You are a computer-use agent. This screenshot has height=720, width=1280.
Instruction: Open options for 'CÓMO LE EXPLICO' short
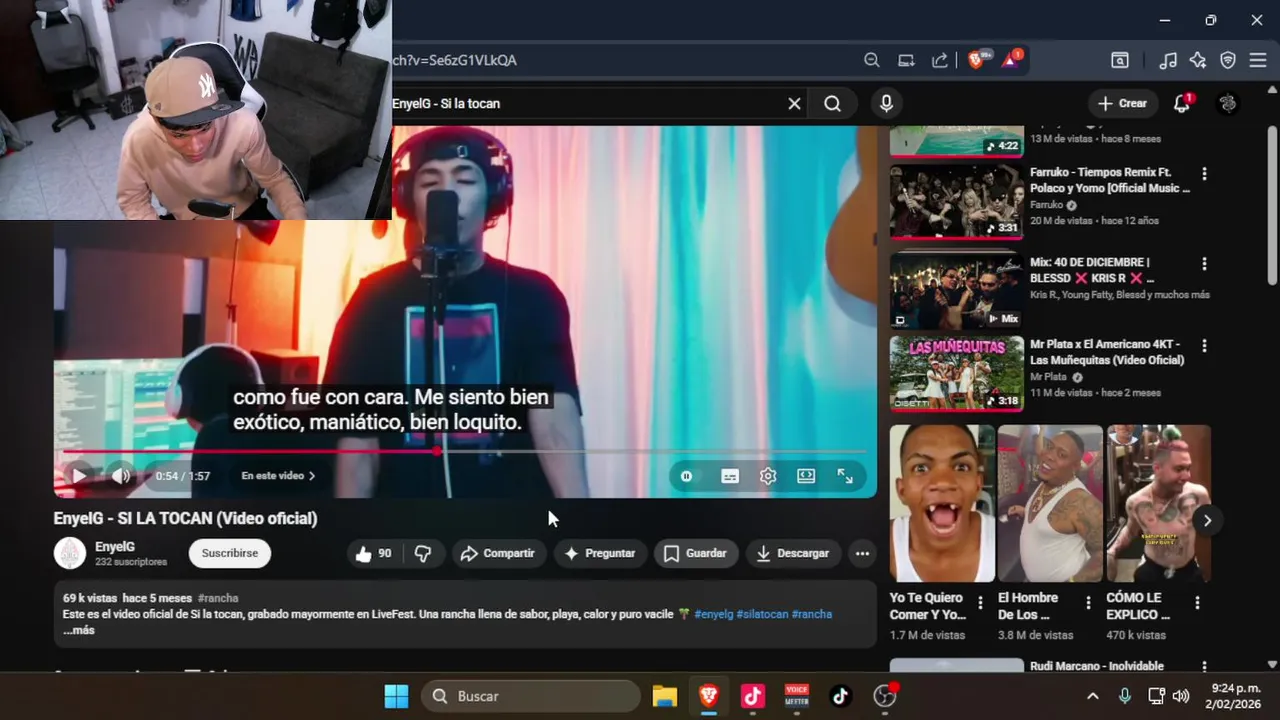coord(1197,603)
